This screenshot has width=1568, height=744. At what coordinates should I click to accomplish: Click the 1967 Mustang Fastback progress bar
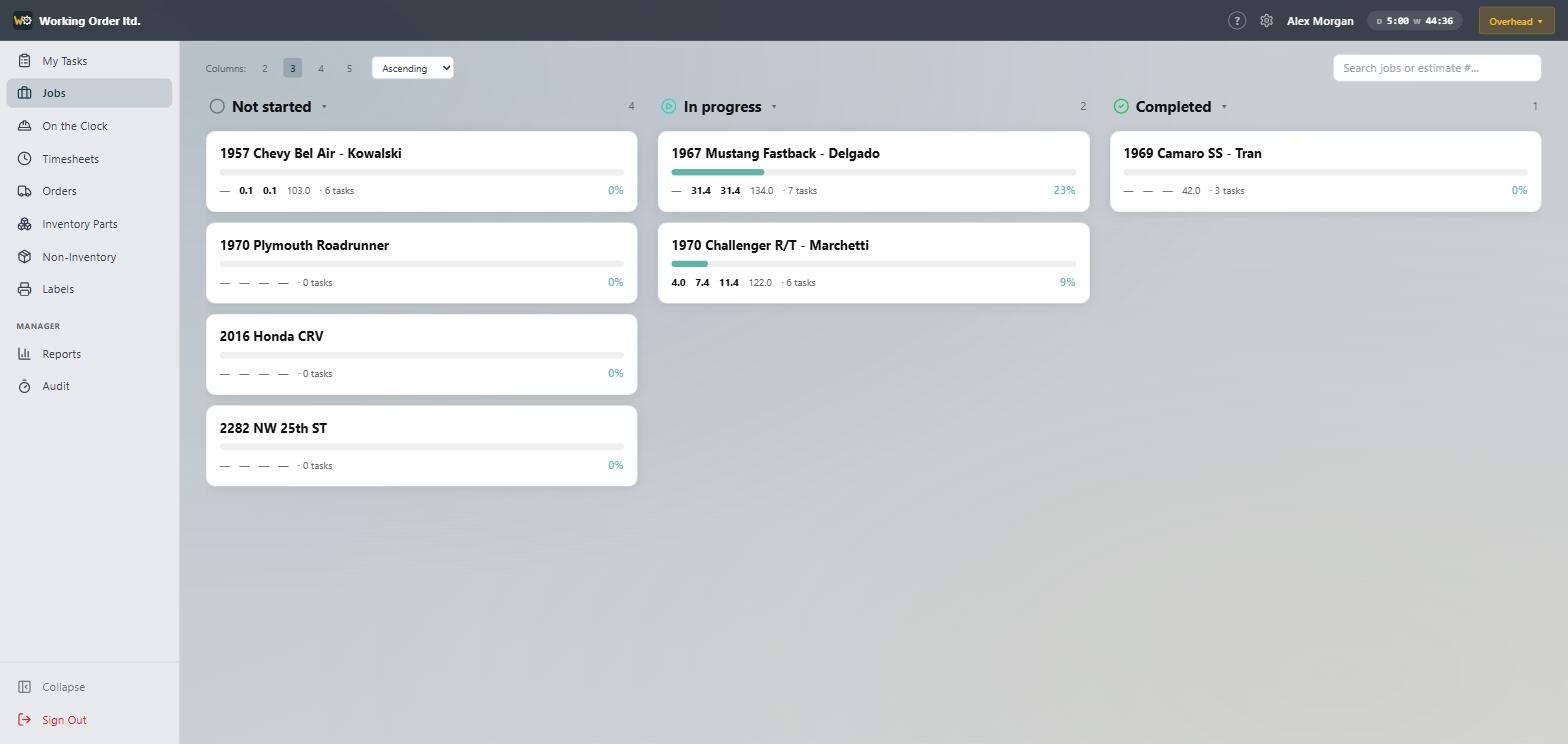tap(873, 172)
